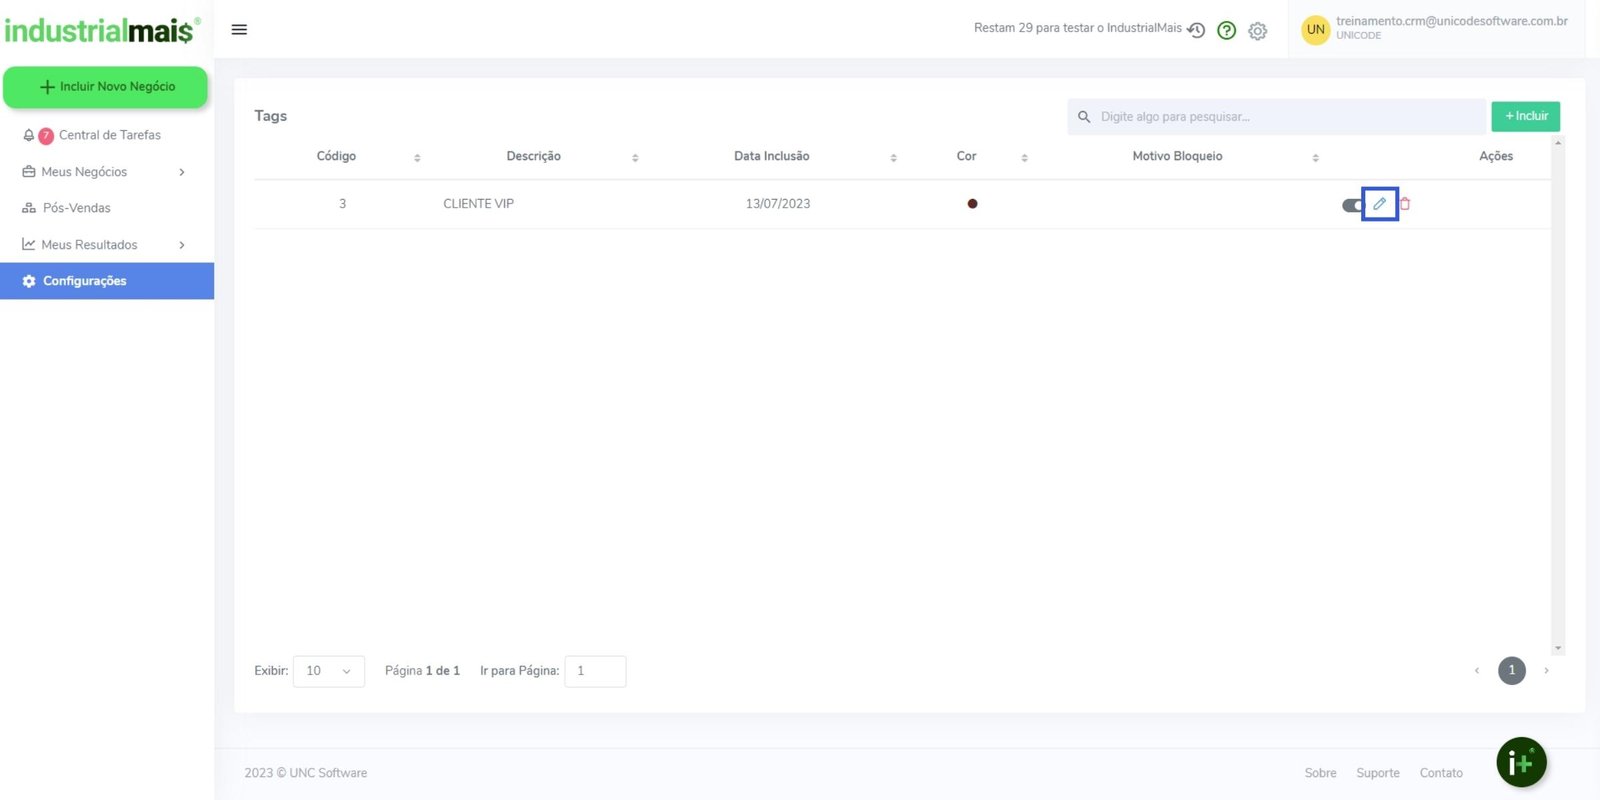Click the pencil edit icon for CLIENTE VIP

click(x=1379, y=204)
